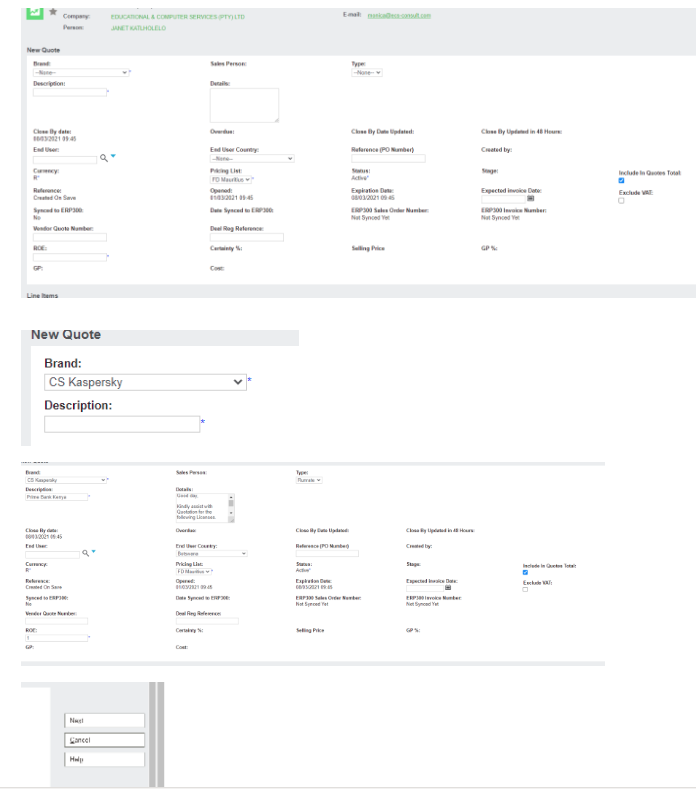Click the E-mail address link

point(399,17)
